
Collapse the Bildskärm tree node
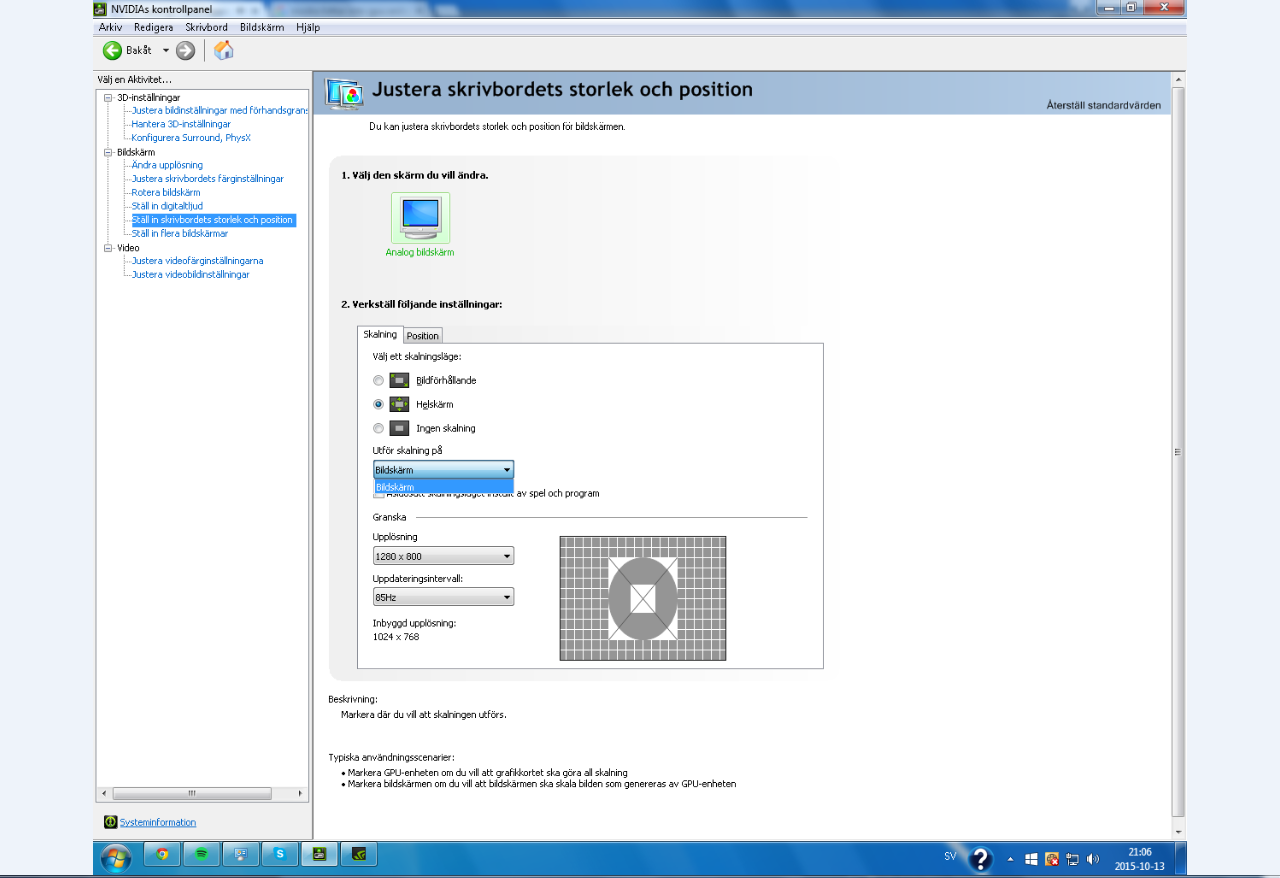pyautogui.click(x=108, y=152)
